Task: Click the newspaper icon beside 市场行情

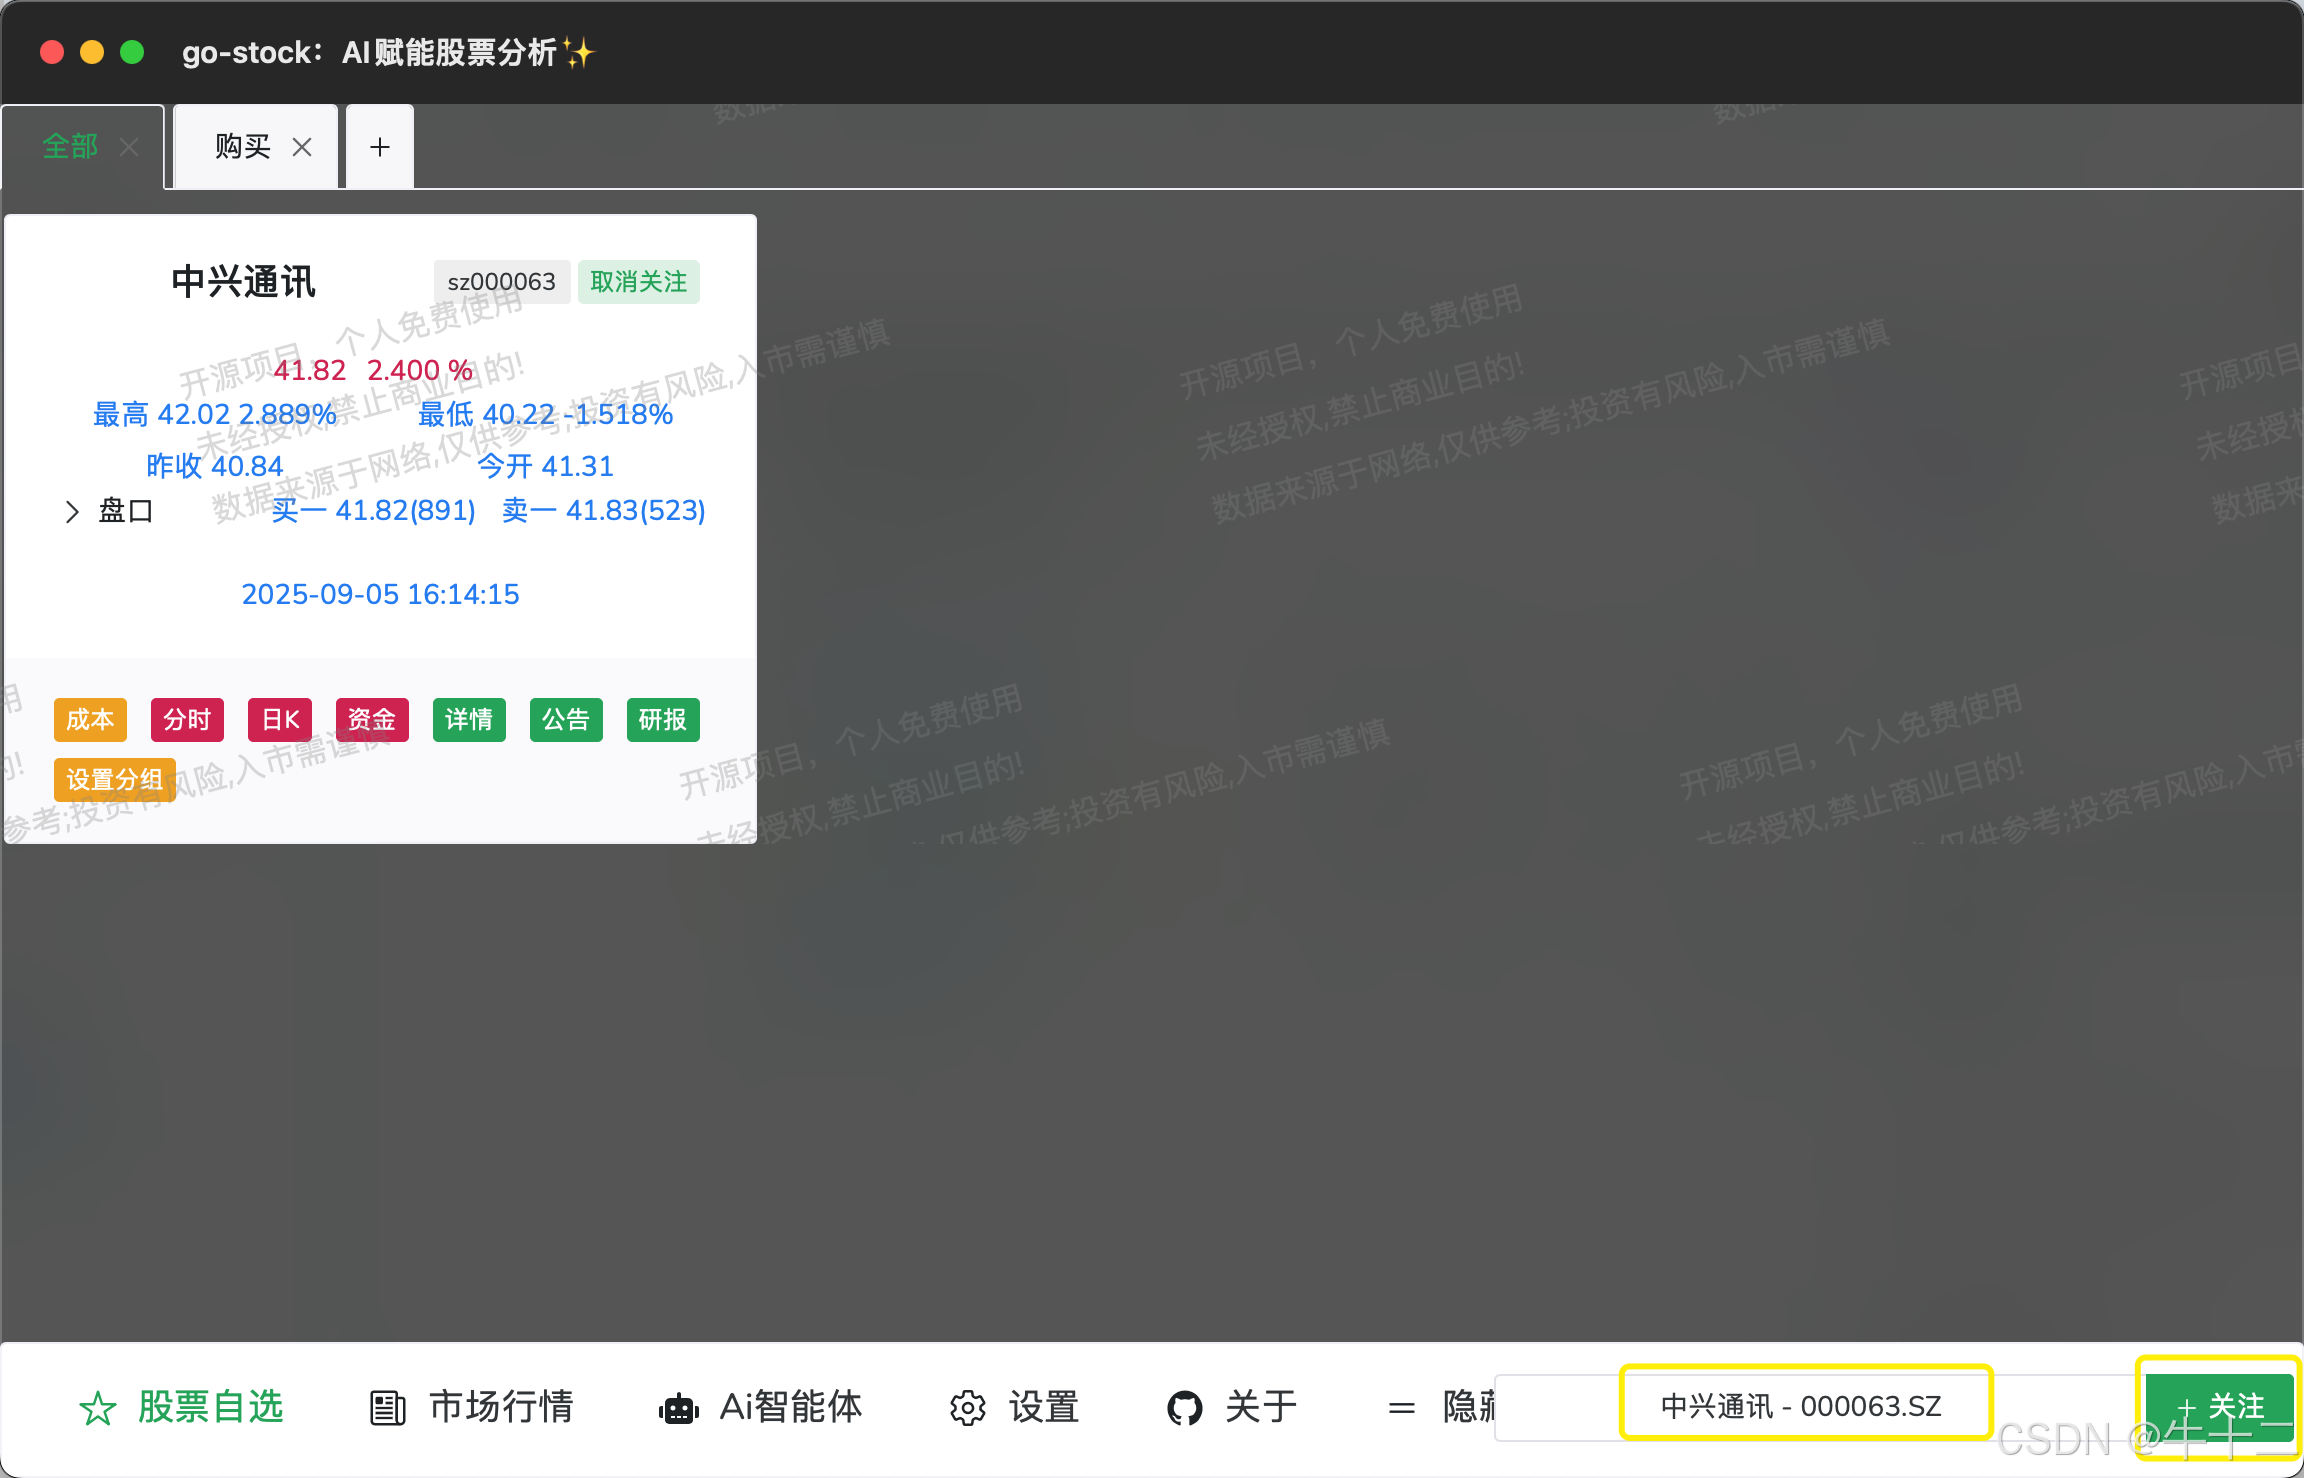Action: pos(388,1408)
